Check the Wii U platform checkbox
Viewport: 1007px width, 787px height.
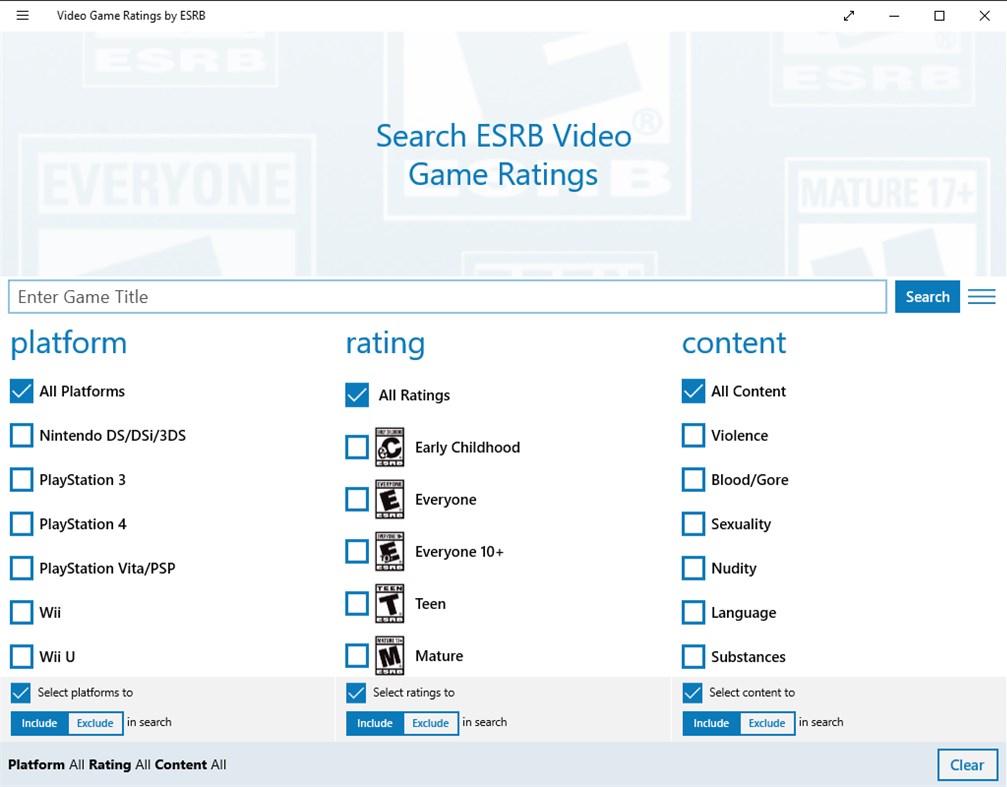point(21,655)
